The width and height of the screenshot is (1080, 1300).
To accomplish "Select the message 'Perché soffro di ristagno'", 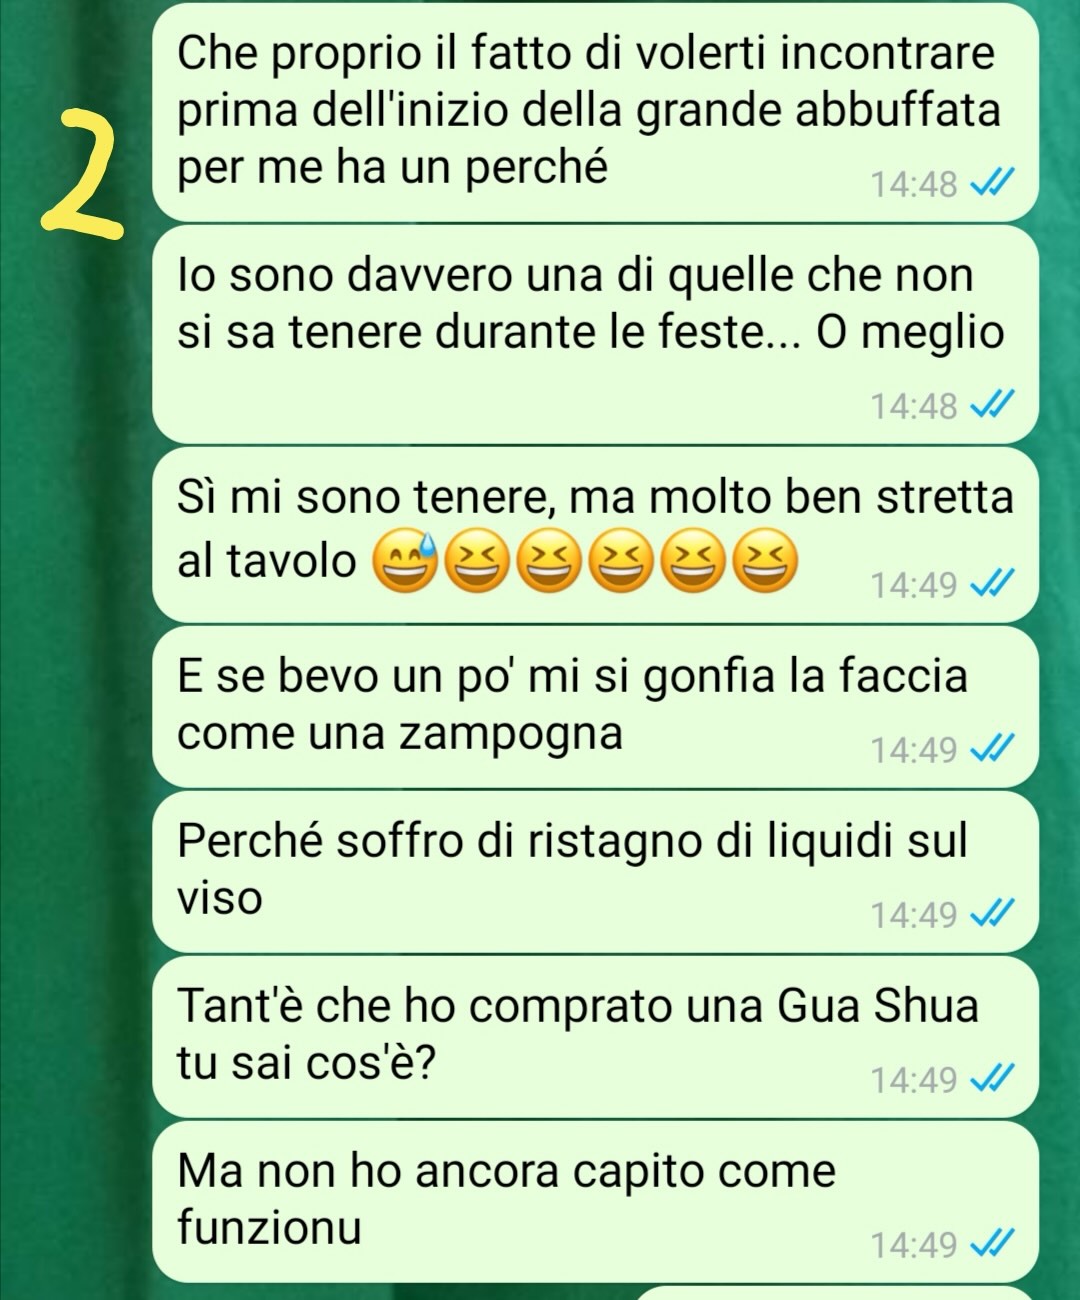I will [596, 872].
